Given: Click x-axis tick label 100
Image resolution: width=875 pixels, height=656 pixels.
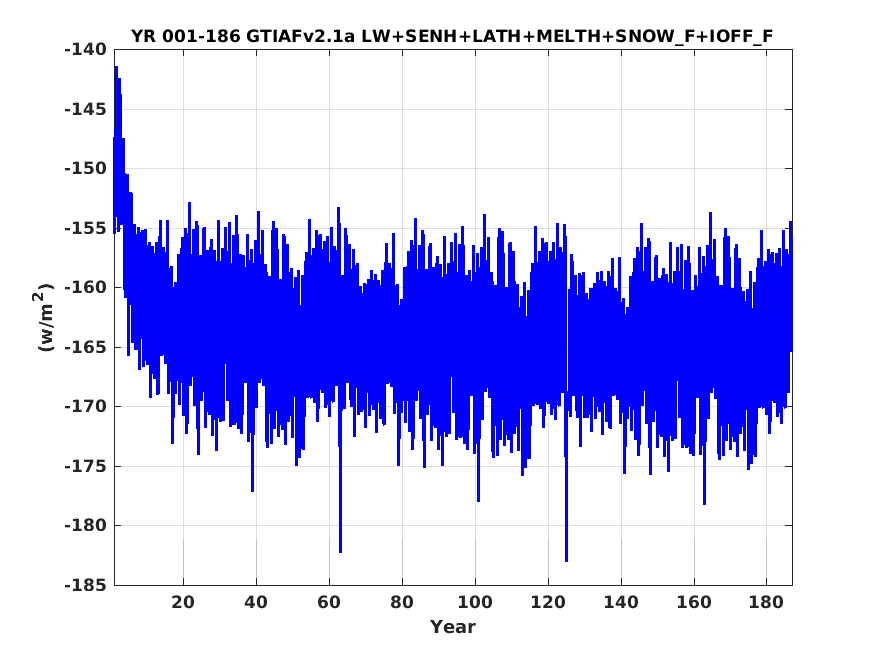Looking at the screenshot, I should [475, 602].
